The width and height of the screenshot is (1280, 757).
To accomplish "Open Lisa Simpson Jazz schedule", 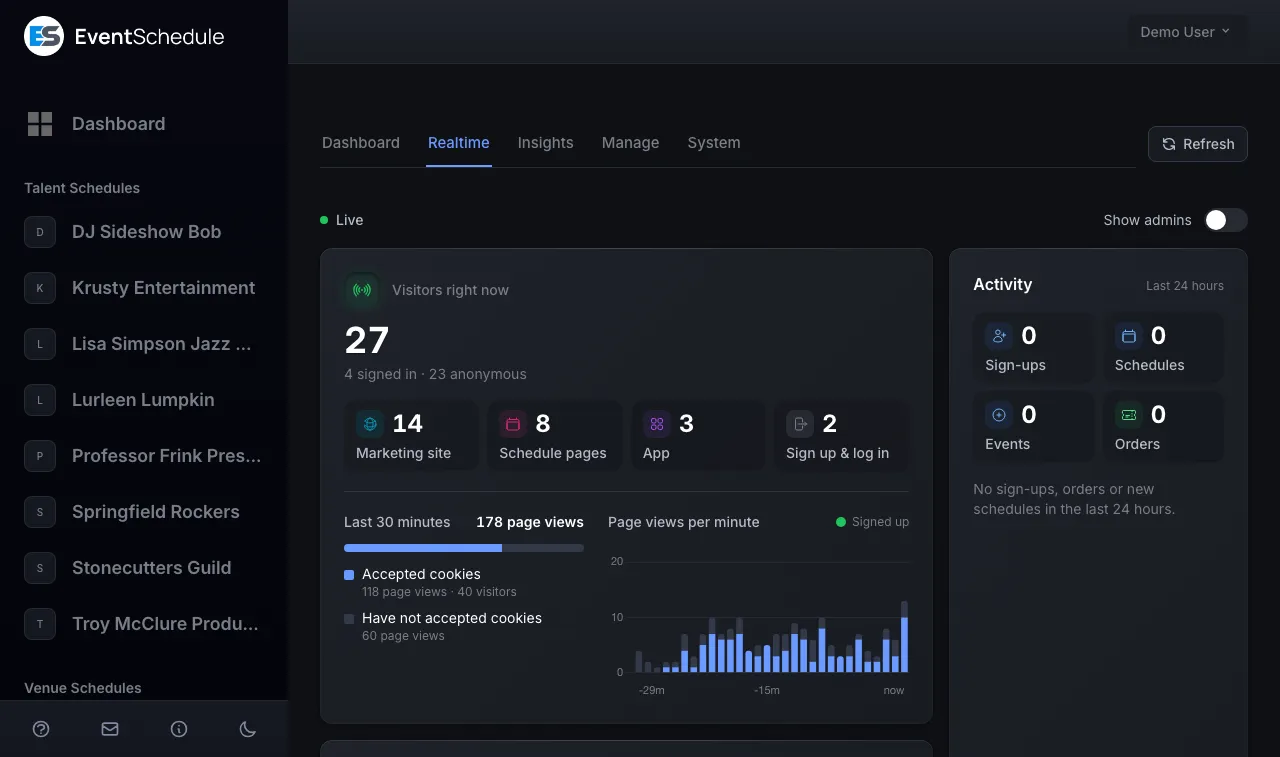I will [x=144, y=344].
